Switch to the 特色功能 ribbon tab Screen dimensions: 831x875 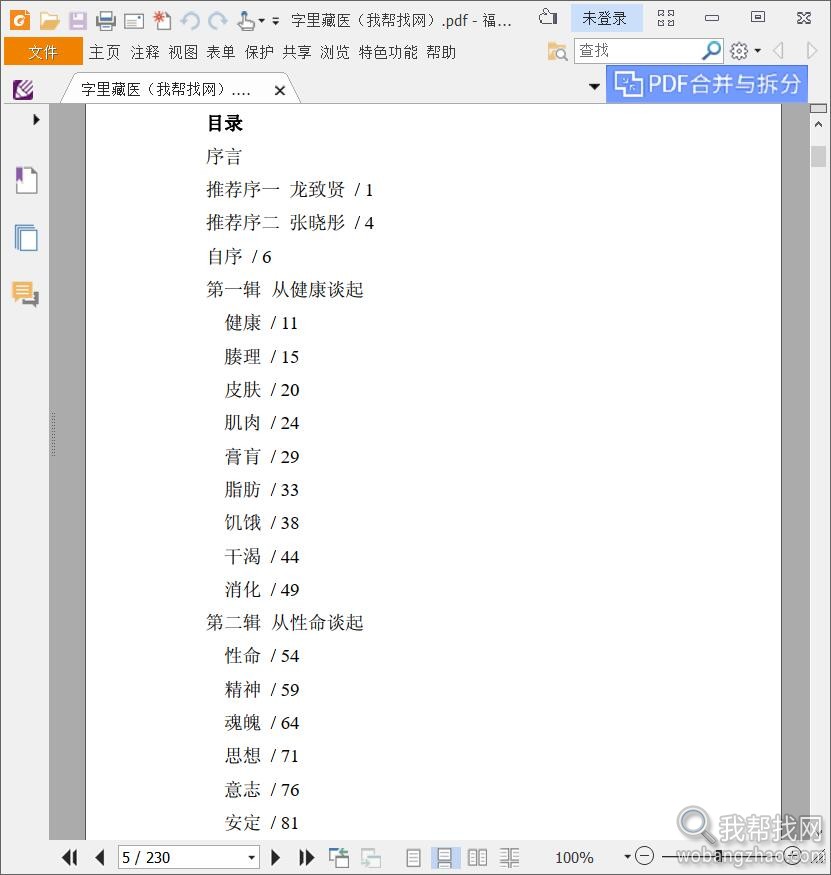pos(388,52)
